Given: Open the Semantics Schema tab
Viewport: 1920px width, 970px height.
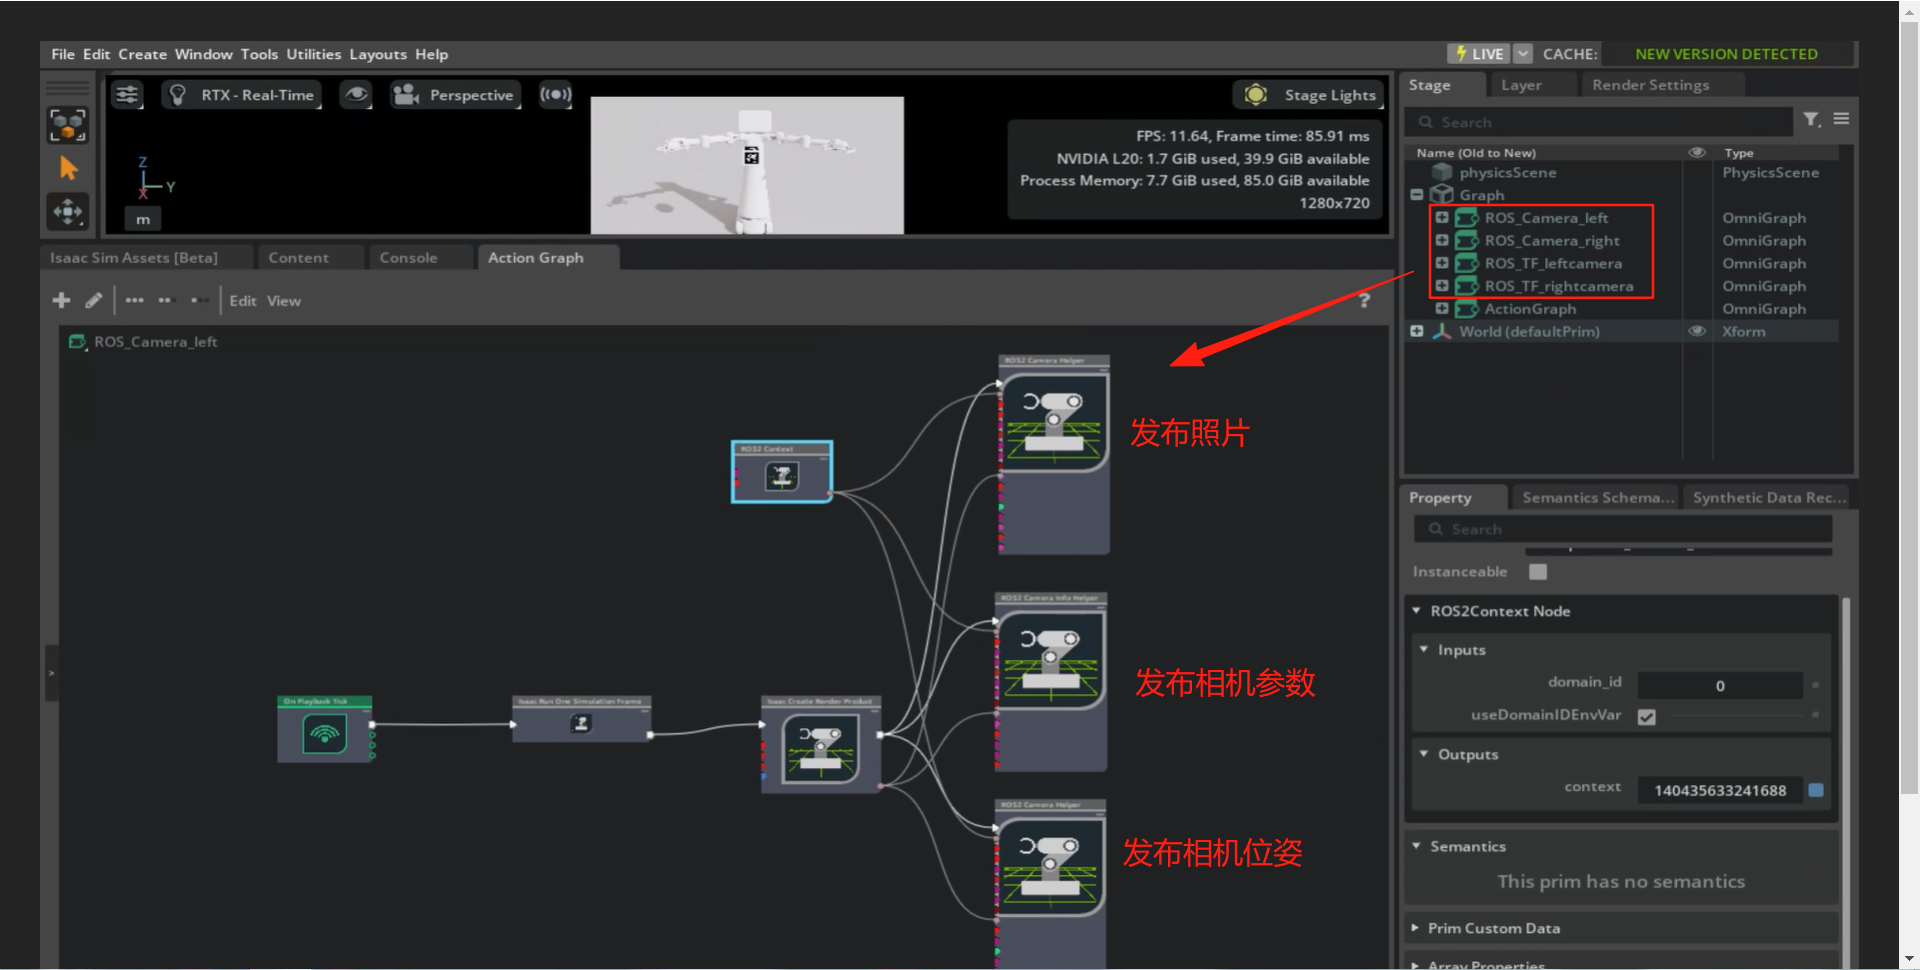Looking at the screenshot, I should tap(1598, 497).
